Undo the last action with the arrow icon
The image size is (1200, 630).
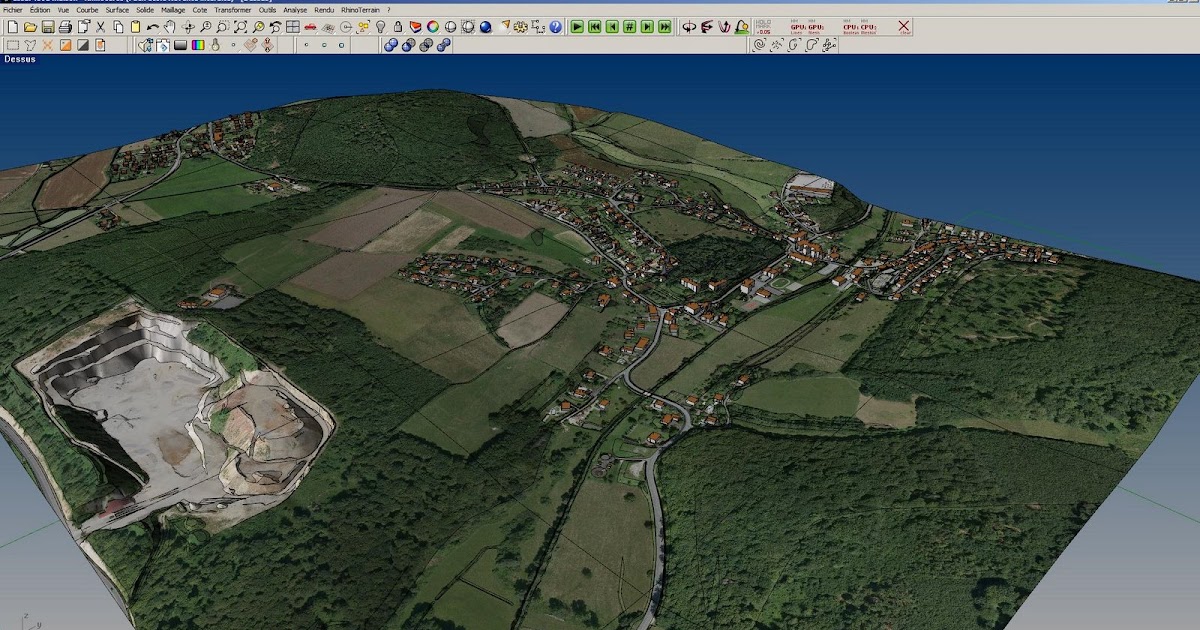pos(152,27)
